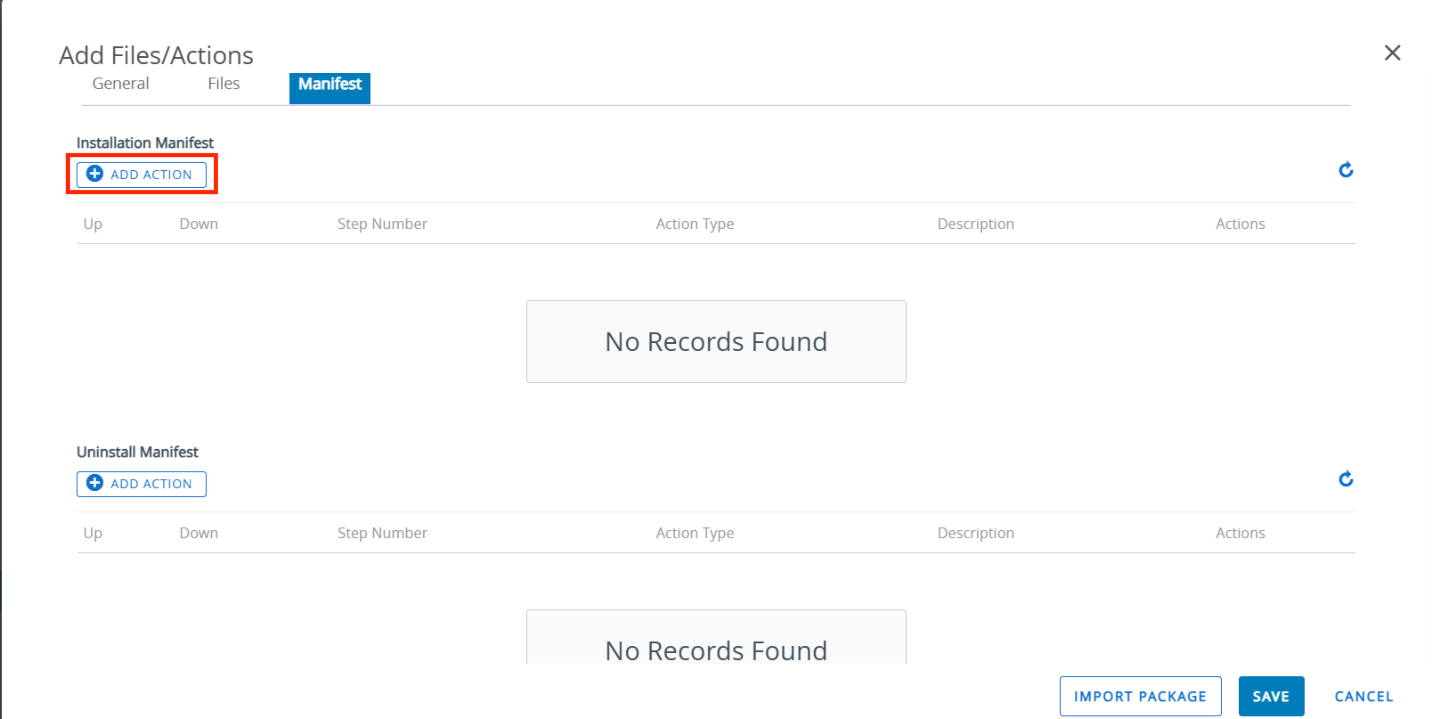This screenshot has width=1432, height=719.
Task: Click the Import Package button
Action: coord(1140,696)
